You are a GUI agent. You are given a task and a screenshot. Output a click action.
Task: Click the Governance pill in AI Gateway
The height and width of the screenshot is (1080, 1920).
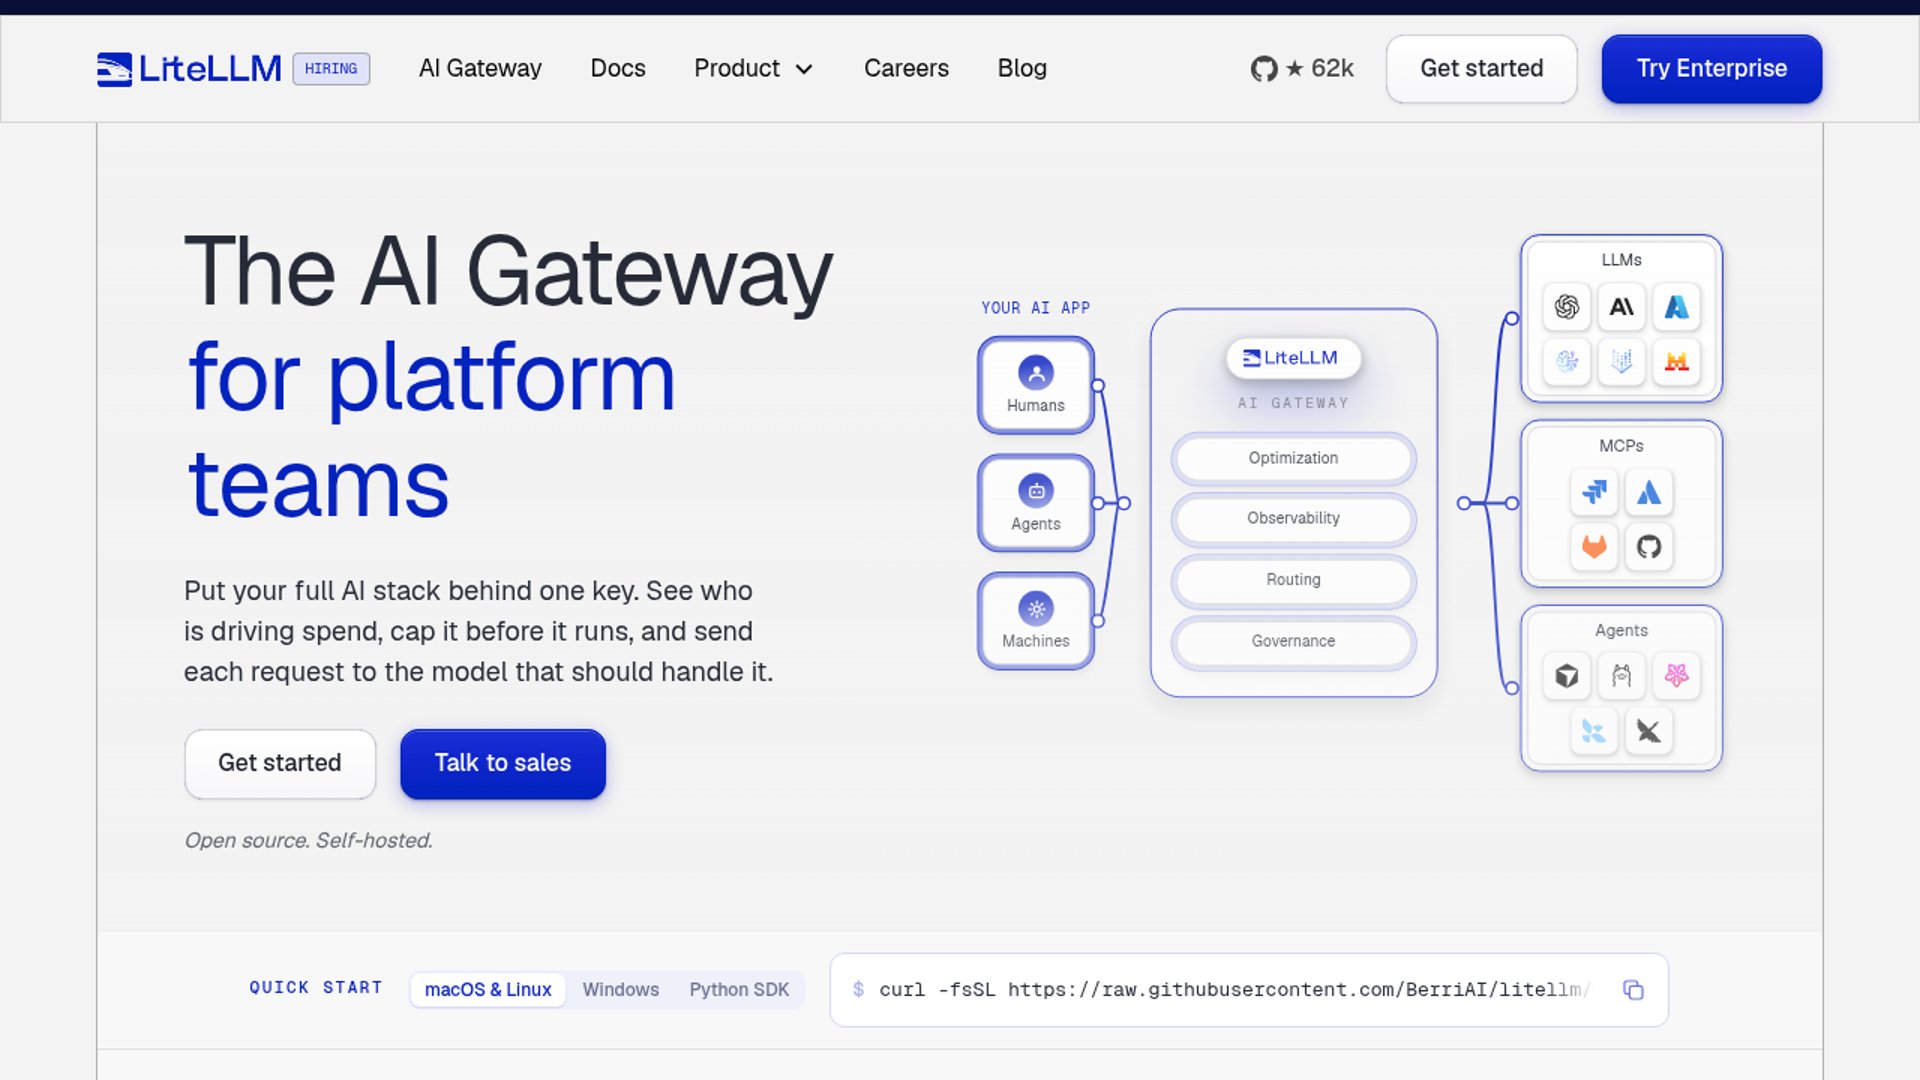click(1293, 641)
